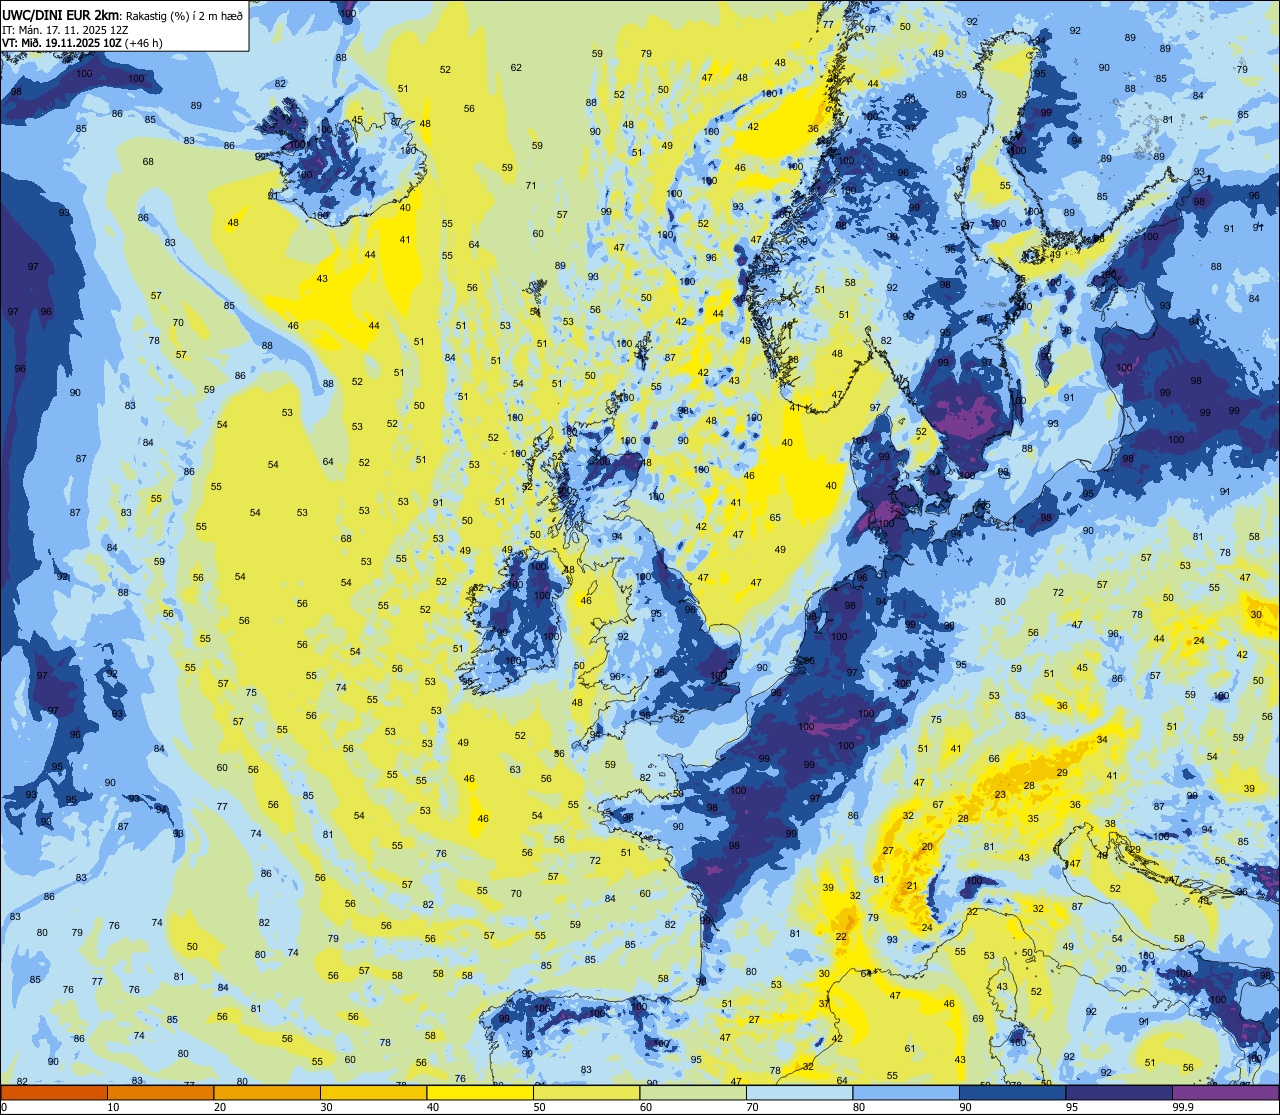Screen dimensions: 1280x1115
Task: Click the 'VT: Mið. 19.11.2025 10Z (+46 h)' line
Action: point(82,43)
